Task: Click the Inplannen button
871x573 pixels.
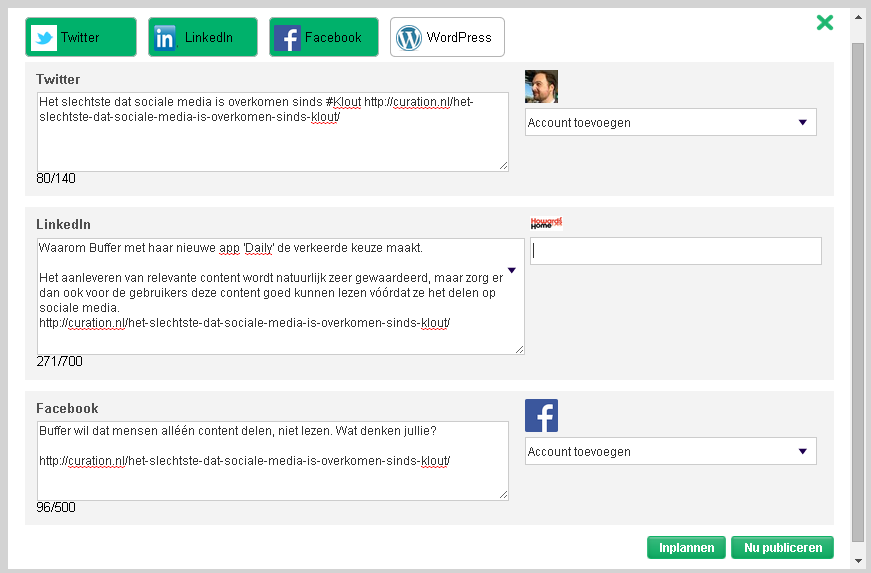Action: pyautogui.click(x=686, y=547)
